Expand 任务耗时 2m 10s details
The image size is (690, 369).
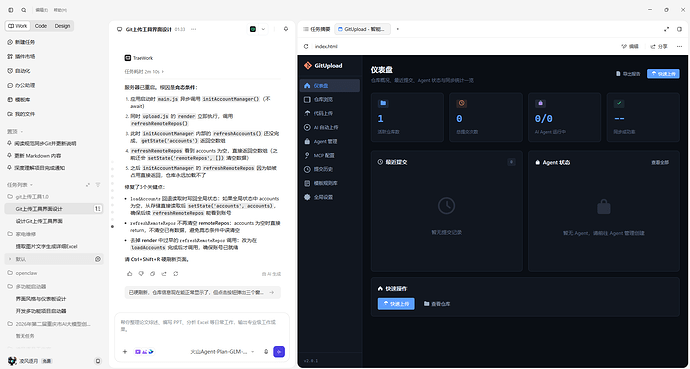point(144,71)
